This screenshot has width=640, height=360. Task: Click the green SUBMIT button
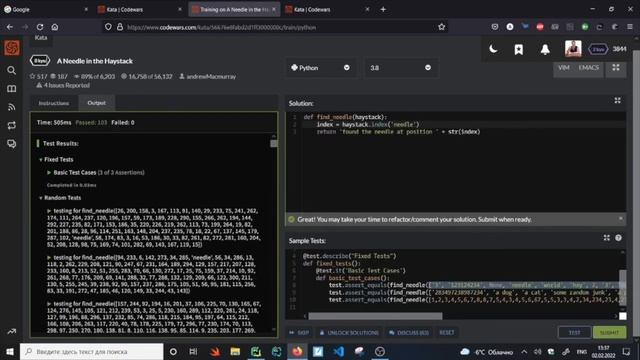tap(609, 333)
